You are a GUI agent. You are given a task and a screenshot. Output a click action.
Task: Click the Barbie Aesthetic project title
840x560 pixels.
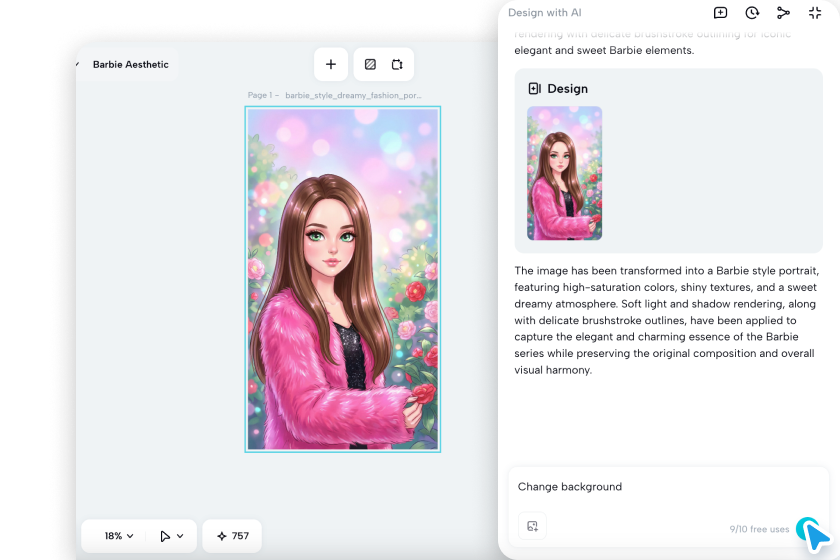131,64
